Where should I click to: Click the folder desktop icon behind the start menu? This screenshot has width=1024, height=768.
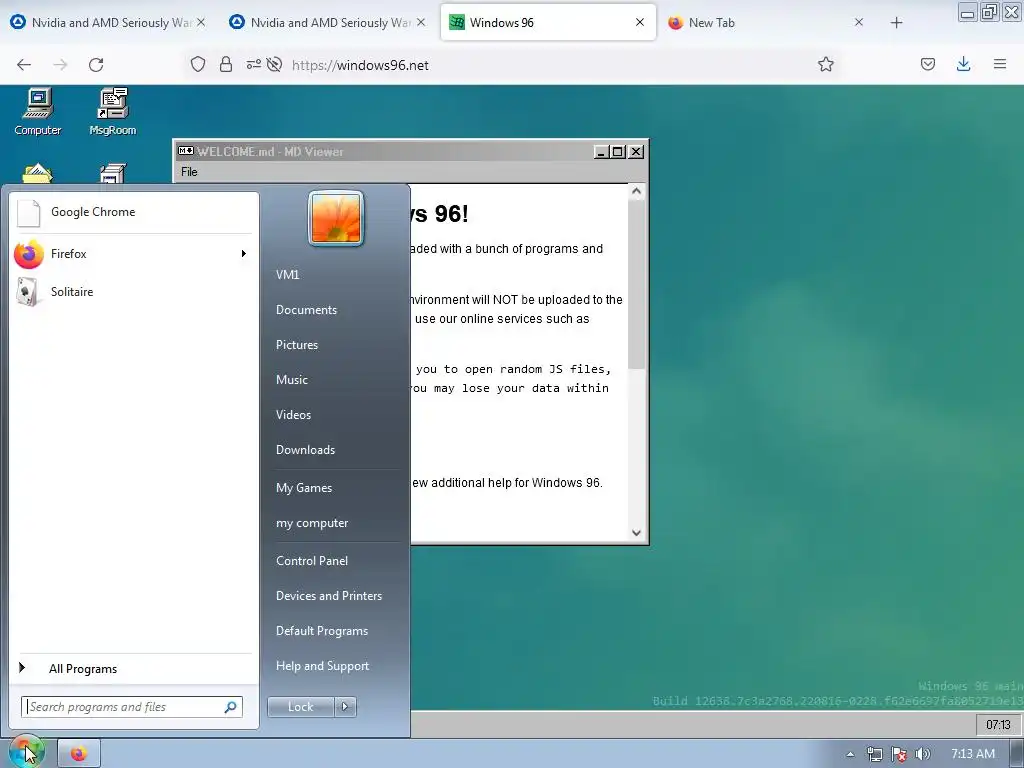coord(37,174)
